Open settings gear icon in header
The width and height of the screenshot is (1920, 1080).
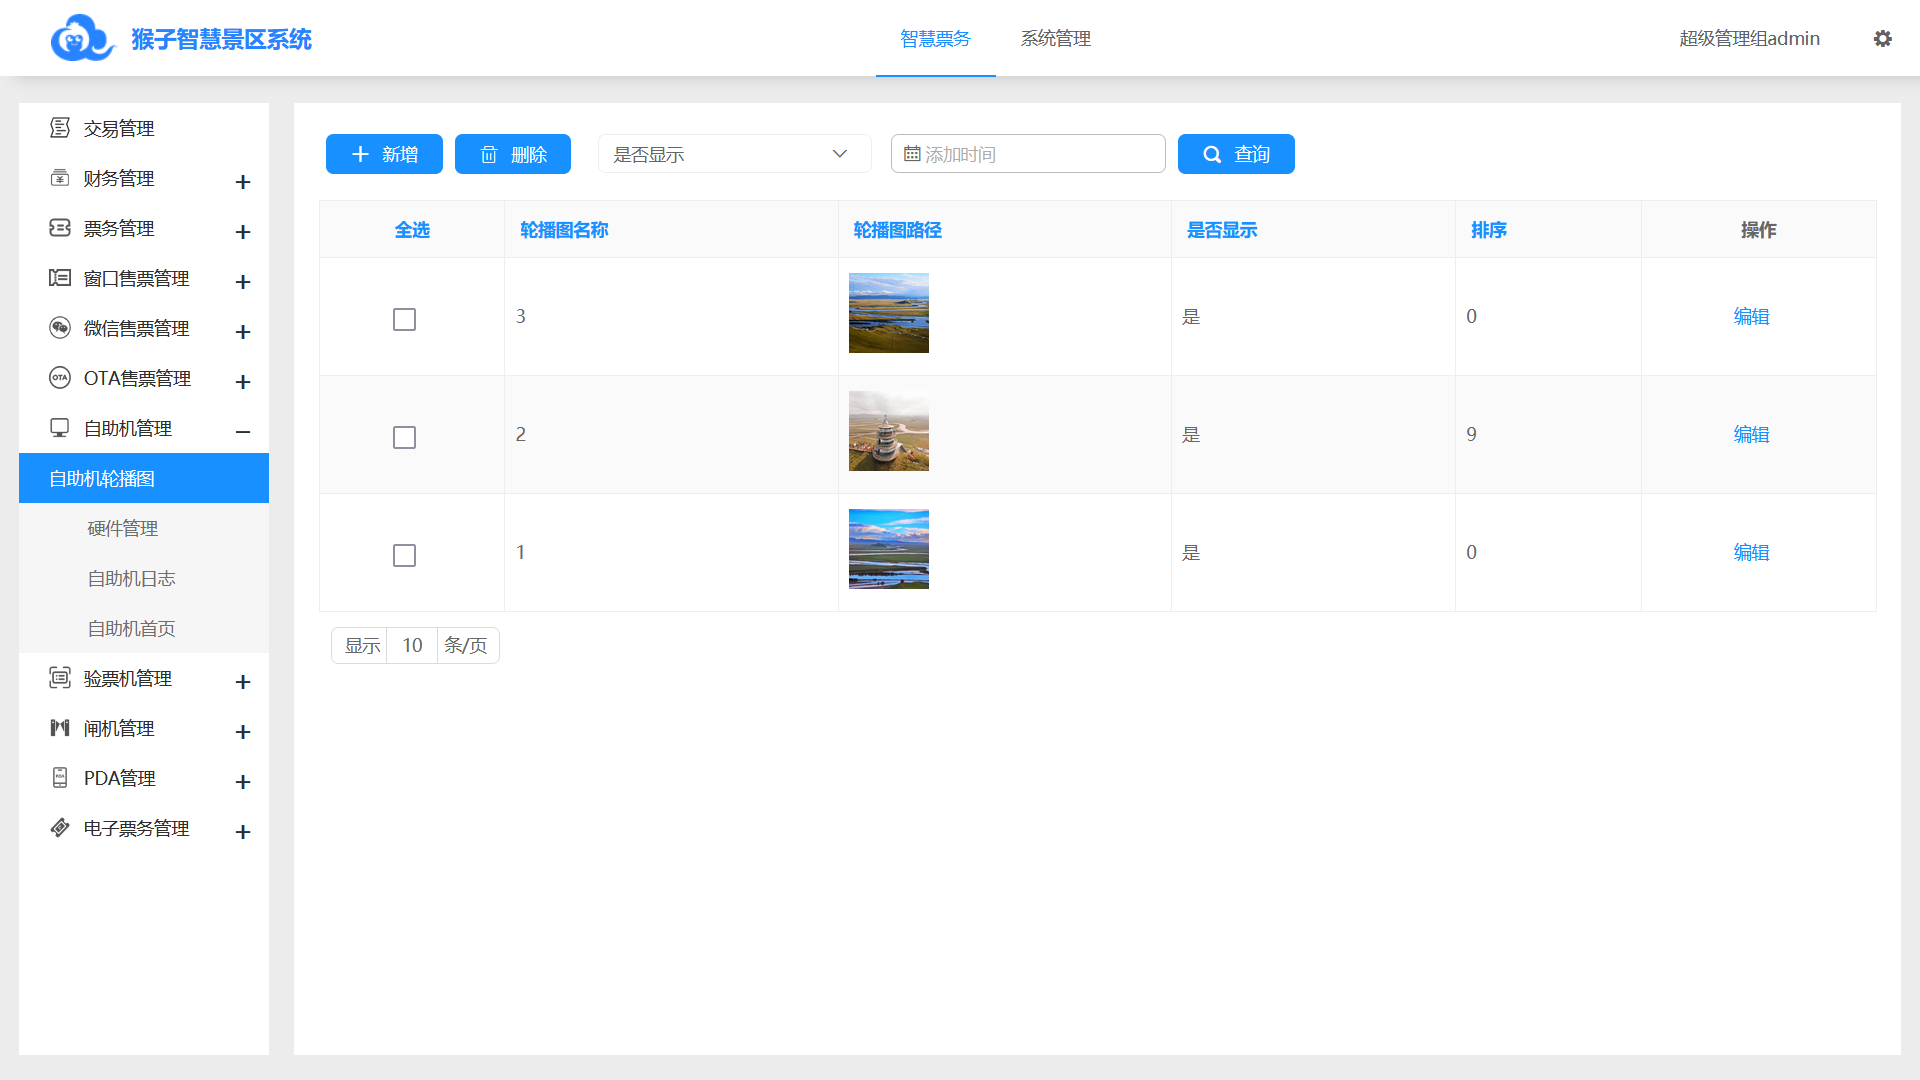point(1882,38)
